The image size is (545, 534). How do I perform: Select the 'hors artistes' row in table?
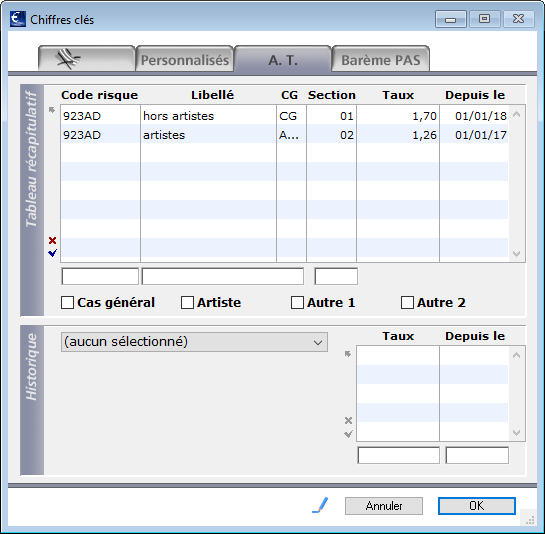pos(285,116)
